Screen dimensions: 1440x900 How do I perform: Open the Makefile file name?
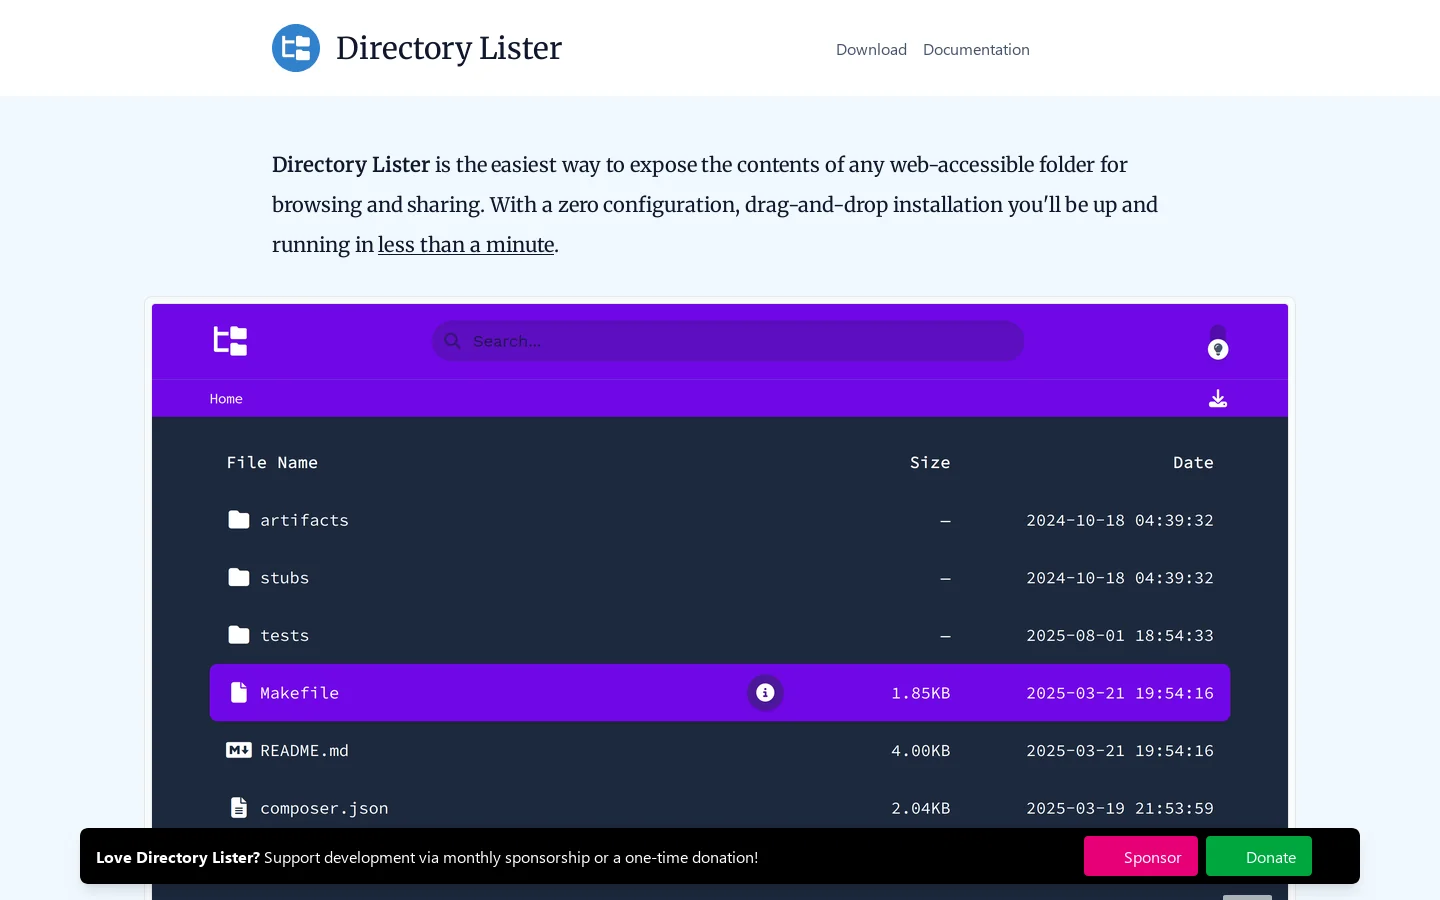[x=299, y=693]
